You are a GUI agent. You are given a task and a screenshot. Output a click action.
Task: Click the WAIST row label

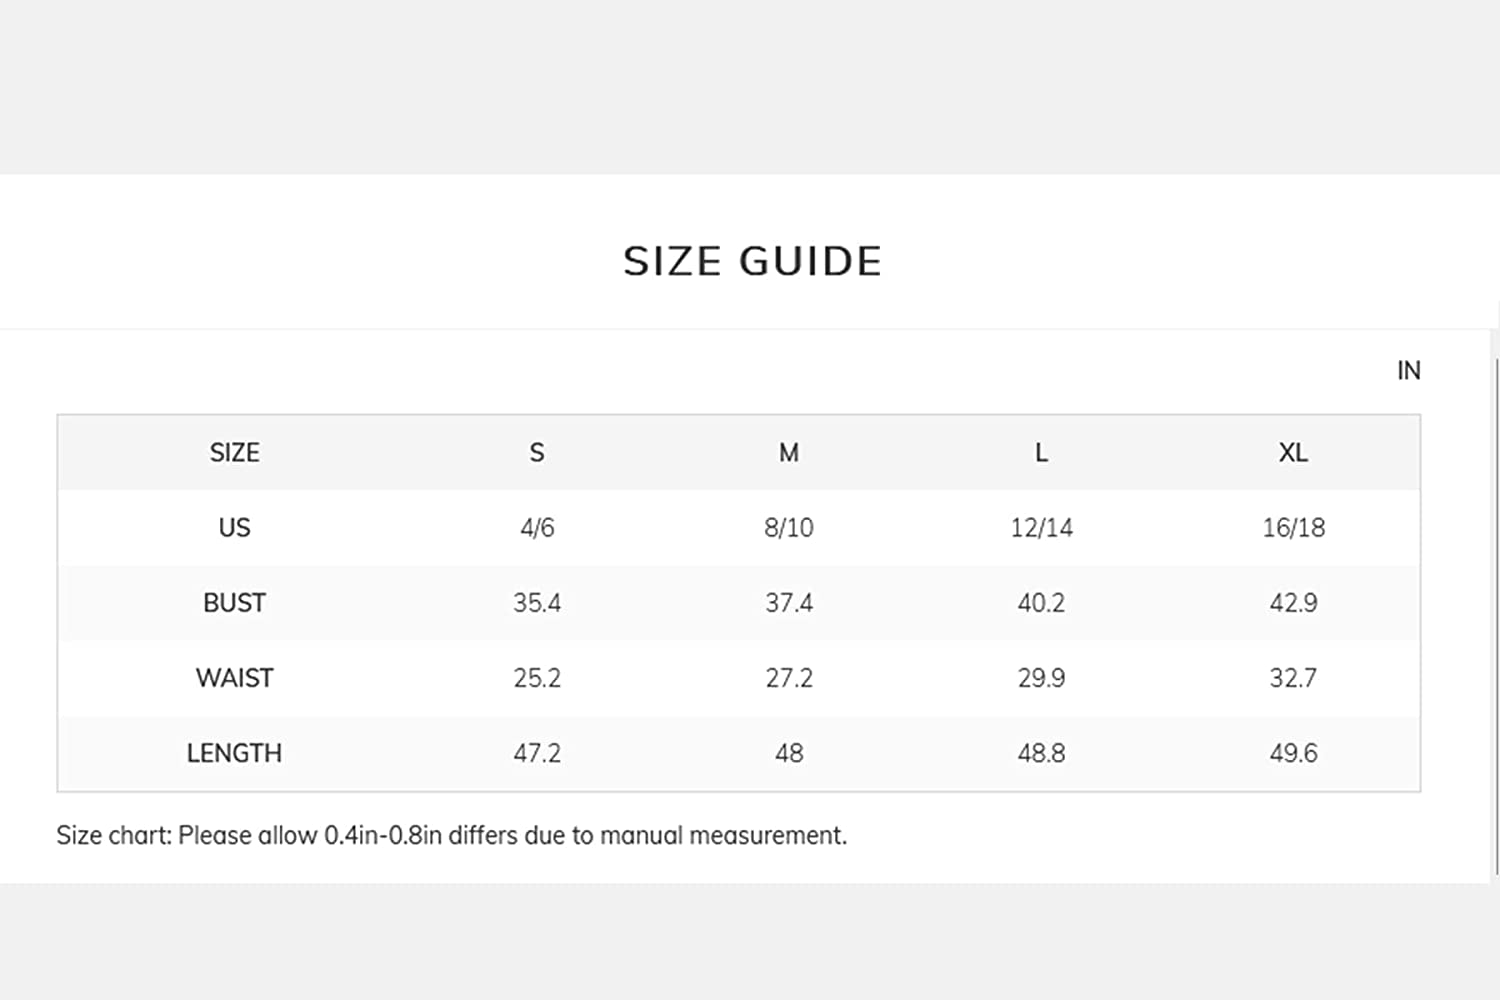tap(234, 678)
